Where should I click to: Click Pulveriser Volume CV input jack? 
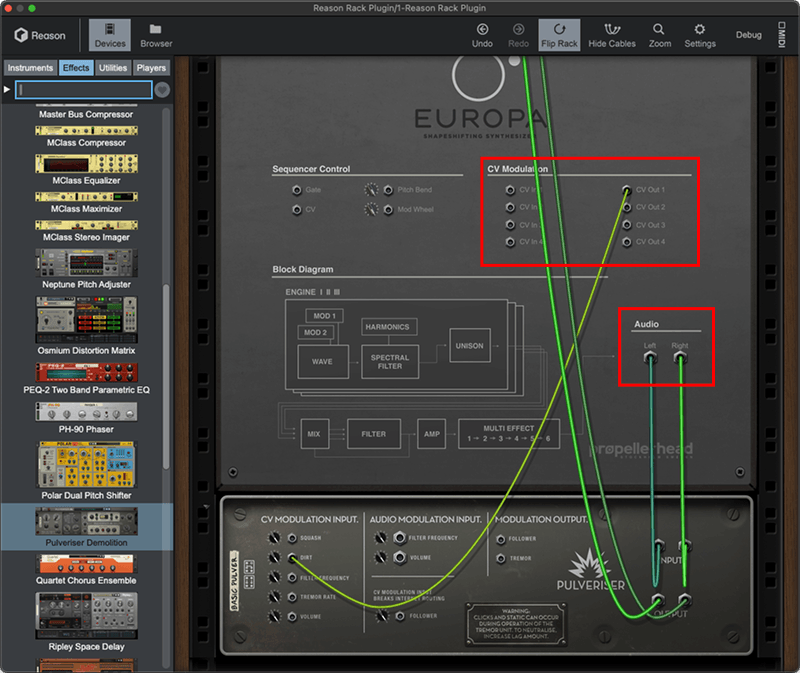pos(292,617)
